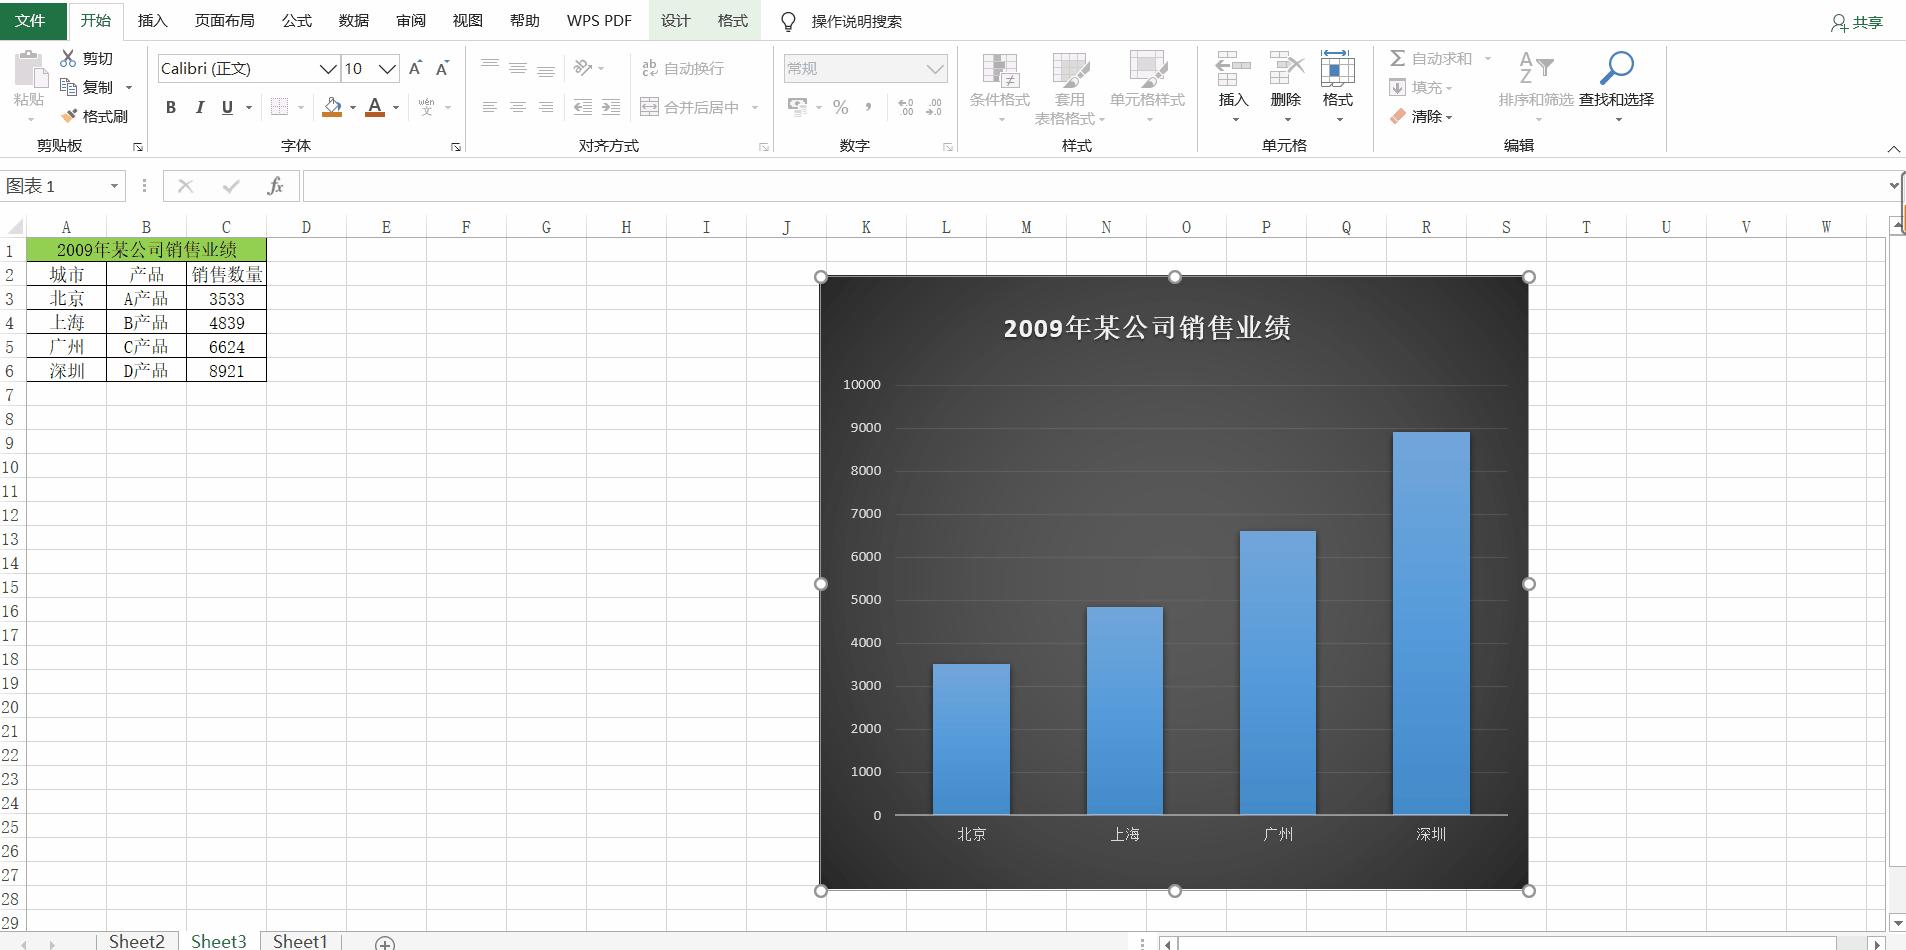The height and width of the screenshot is (950, 1906).
Task: Switch to the 设计 ribbon tab
Action: pyautogui.click(x=673, y=20)
